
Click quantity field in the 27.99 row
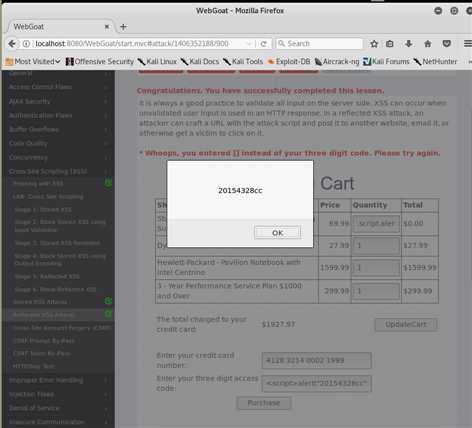[376, 246]
